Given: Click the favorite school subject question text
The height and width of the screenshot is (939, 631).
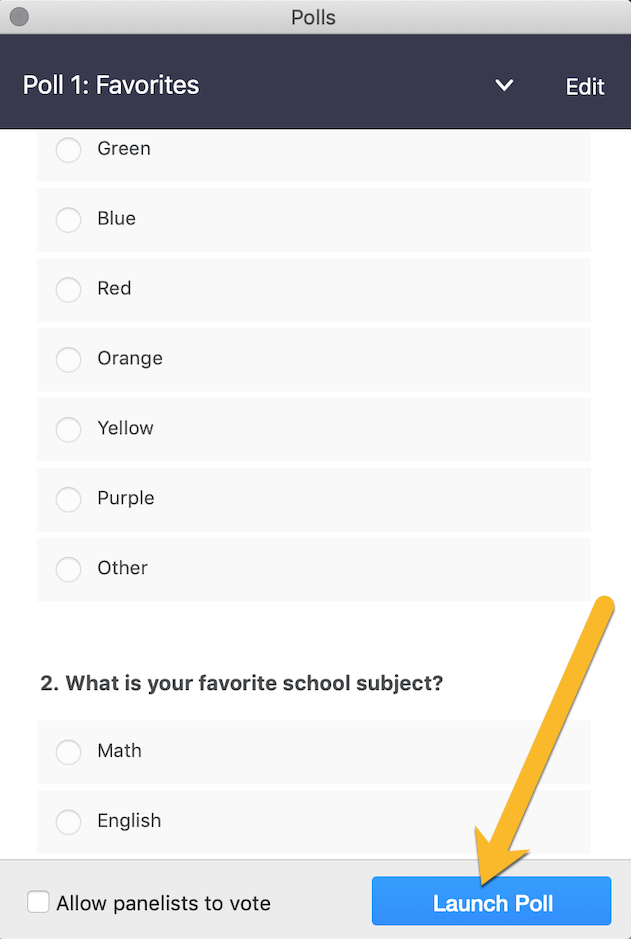Looking at the screenshot, I should (x=241, y=684).
